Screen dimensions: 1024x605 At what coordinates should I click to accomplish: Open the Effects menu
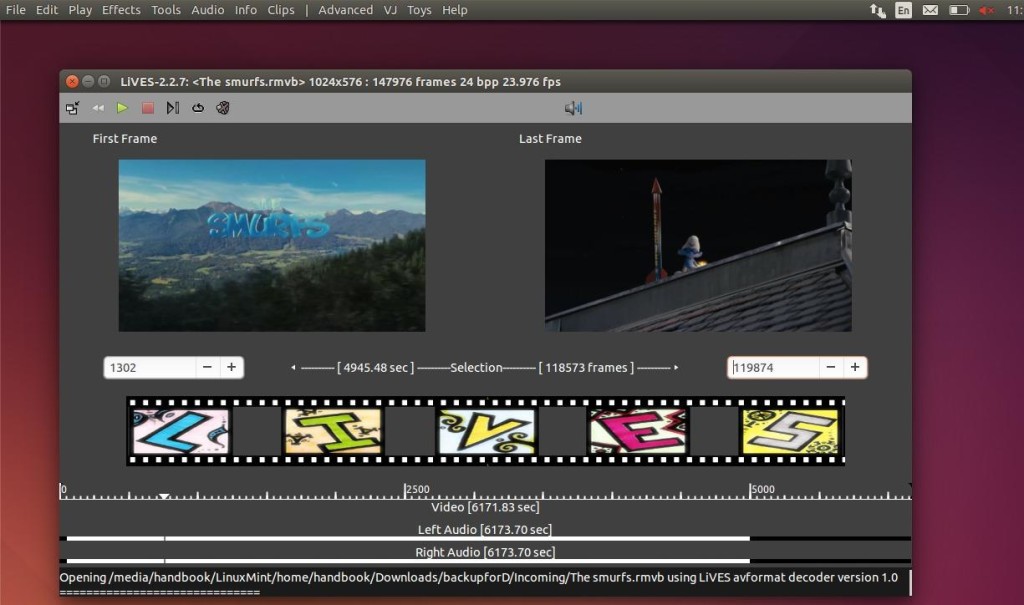tap(121, 10)
